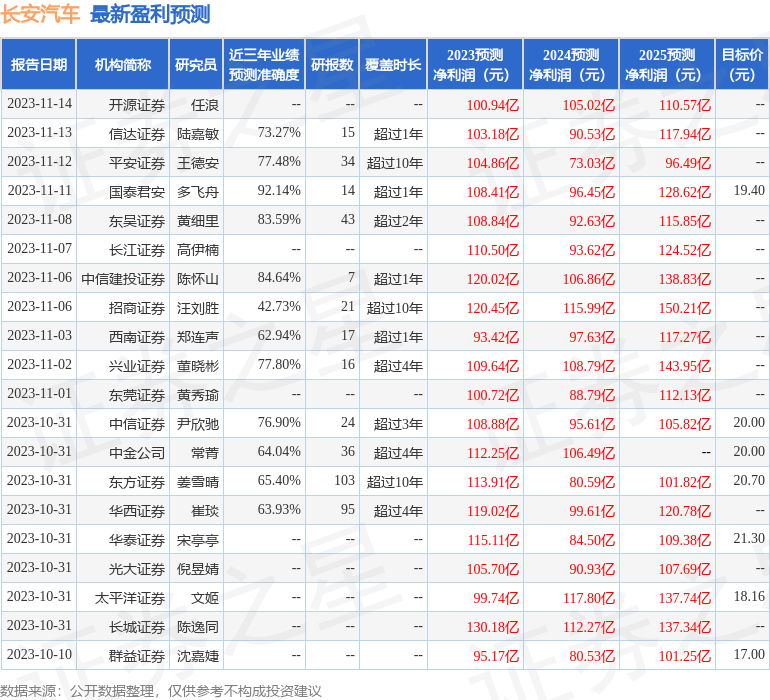Select the 目标价 column header
This screenshot has height=700, width=770.
point(742,64)
